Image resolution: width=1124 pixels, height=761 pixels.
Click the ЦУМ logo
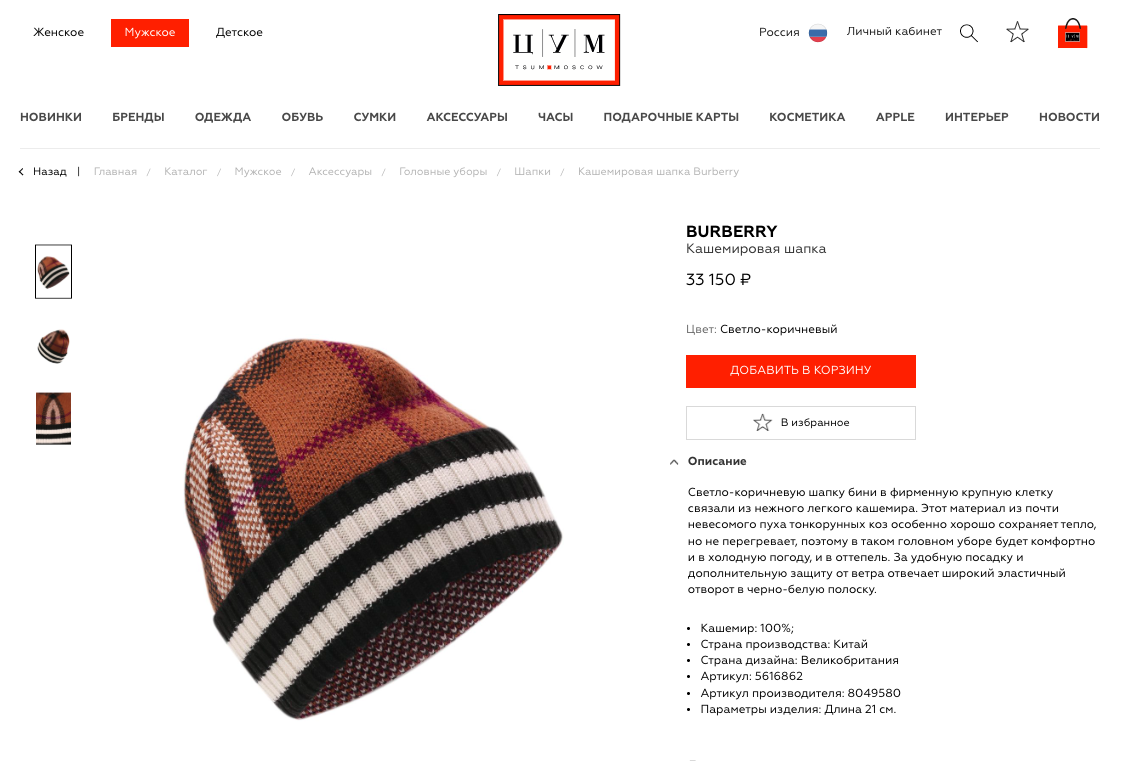pos(559,50)
